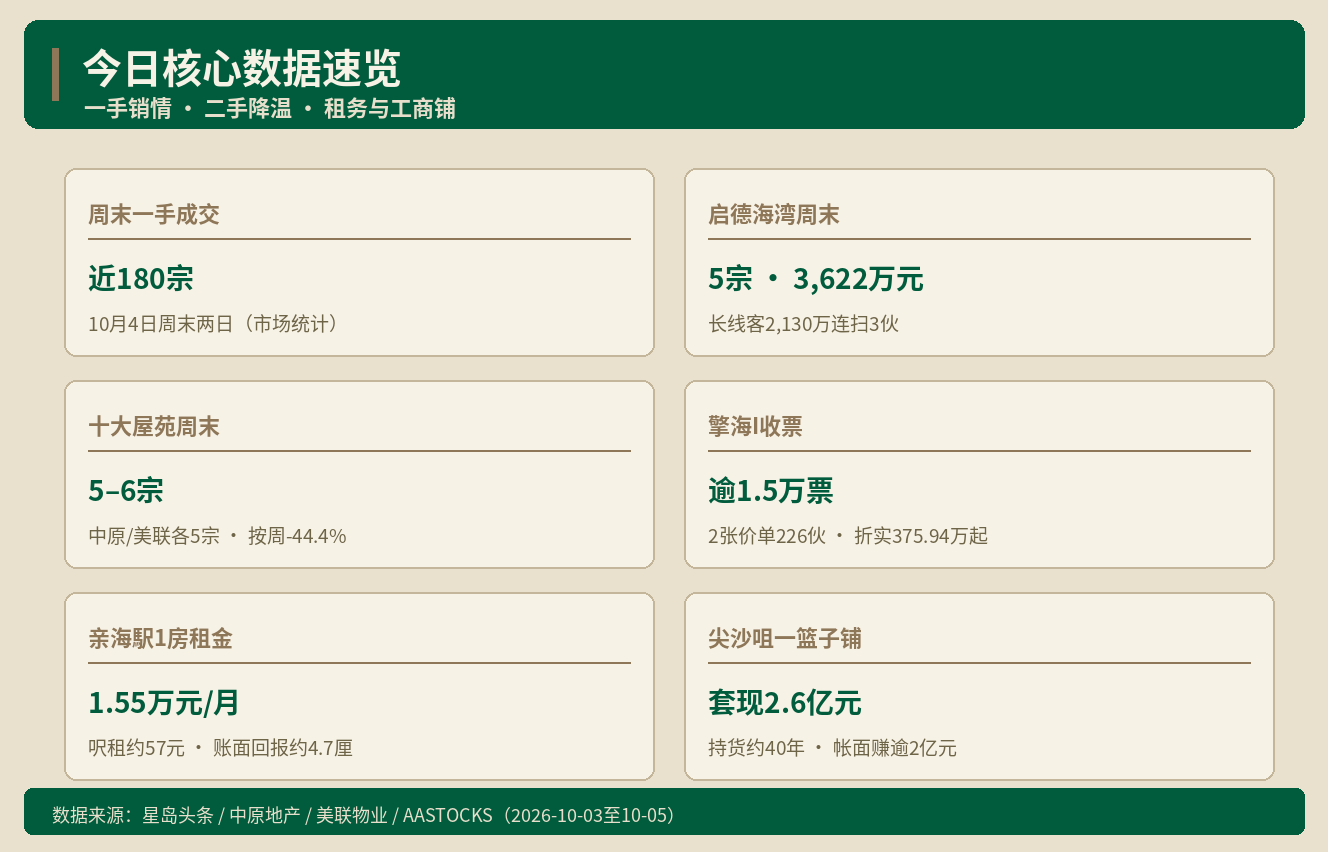Click the note "中原/美联各5宗 · 按周-44.4%"

217,536
